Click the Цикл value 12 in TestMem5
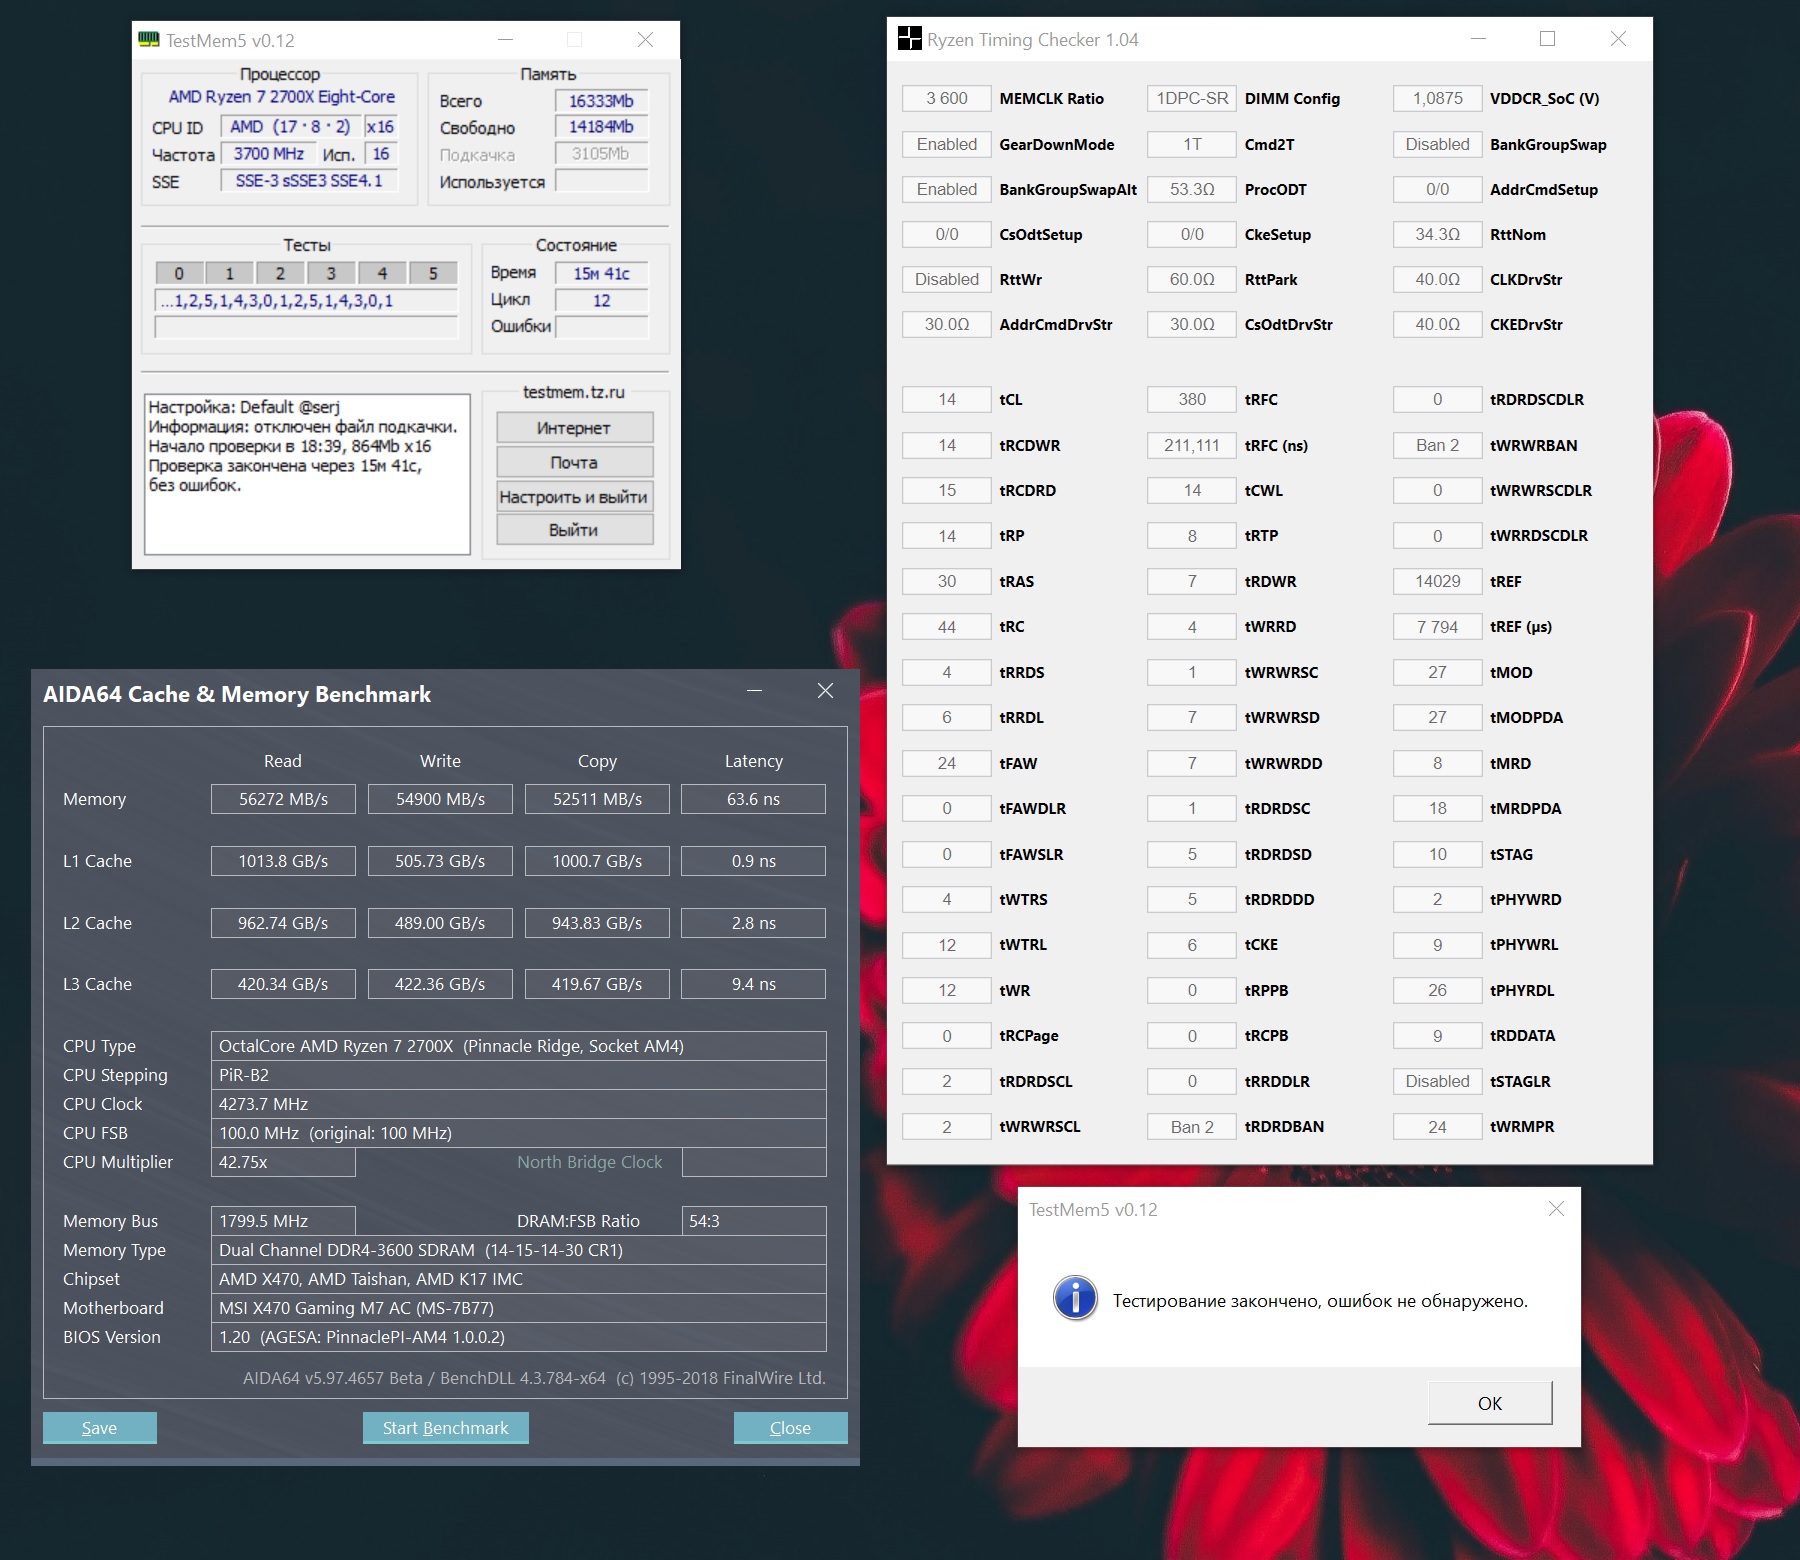This screenshot has width=1800, height=1560. (601, 300)
